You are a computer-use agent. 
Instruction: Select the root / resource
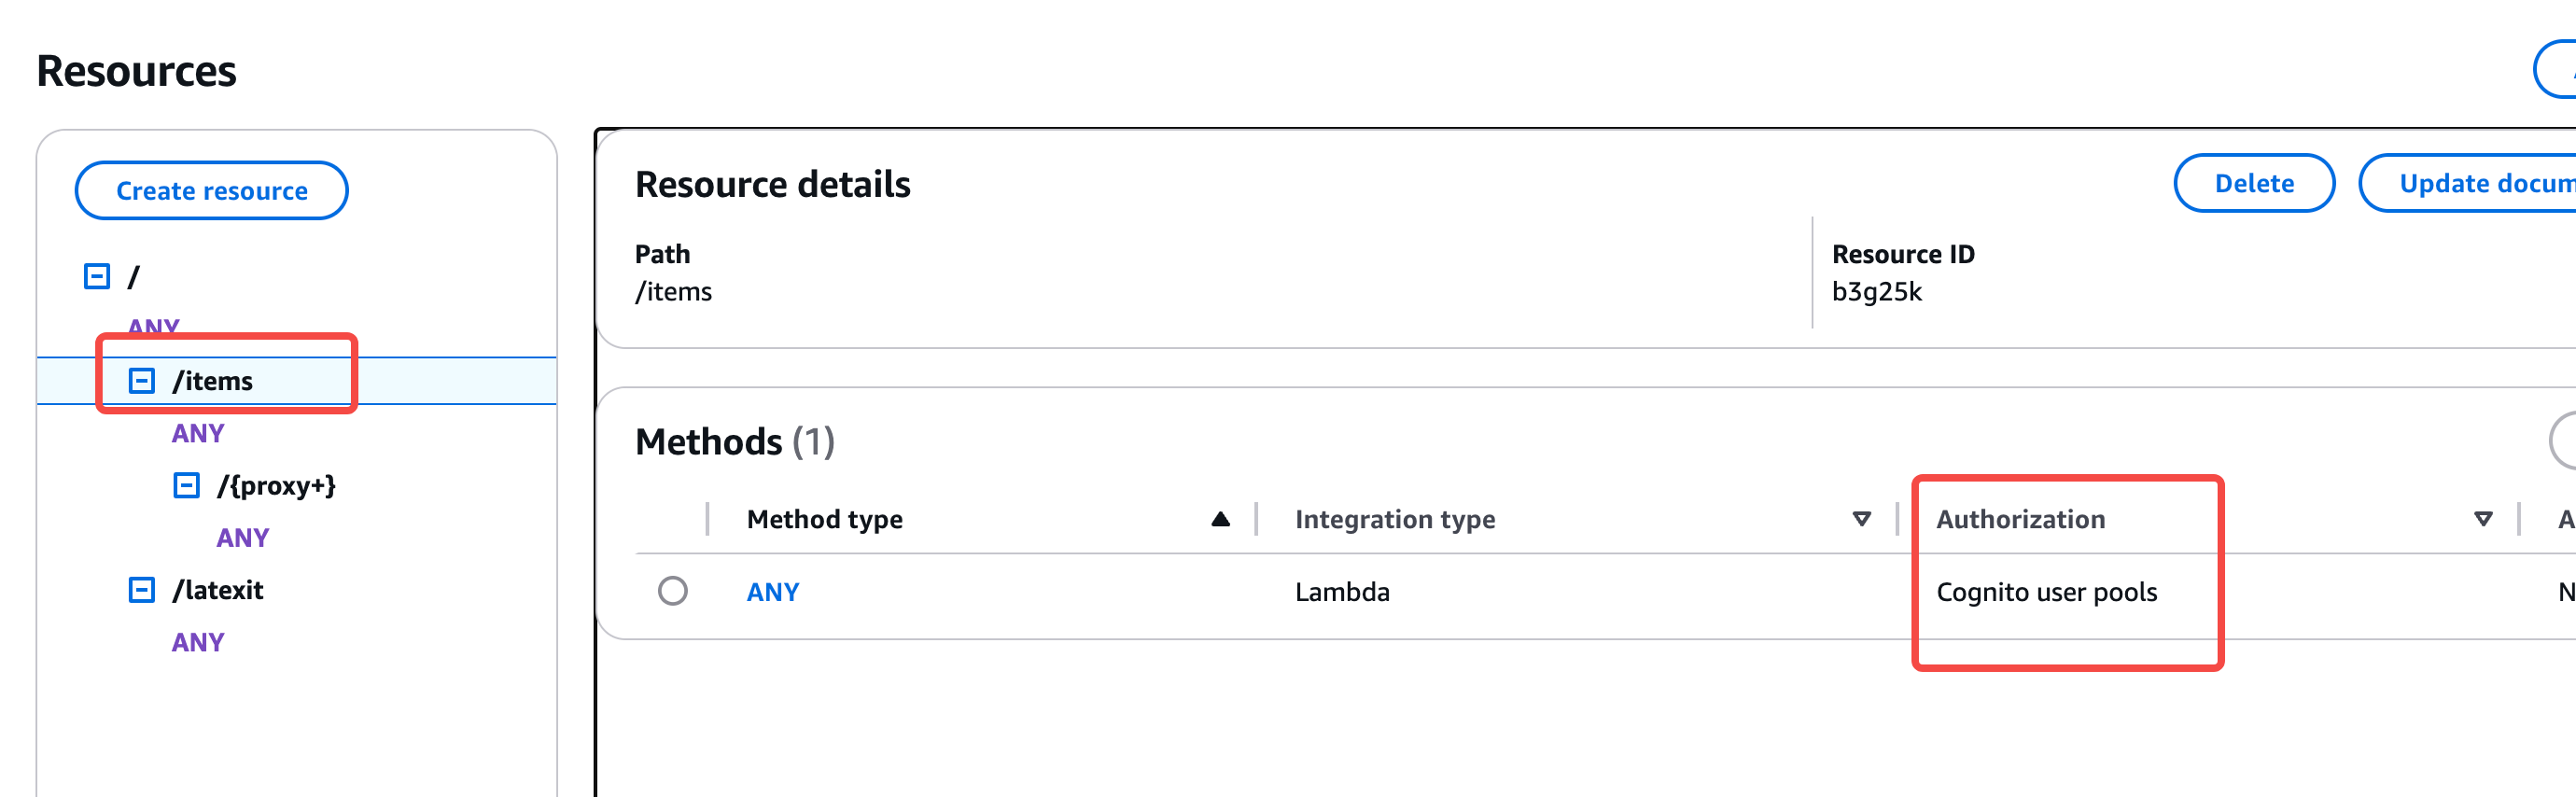click(x=134, y=276)
